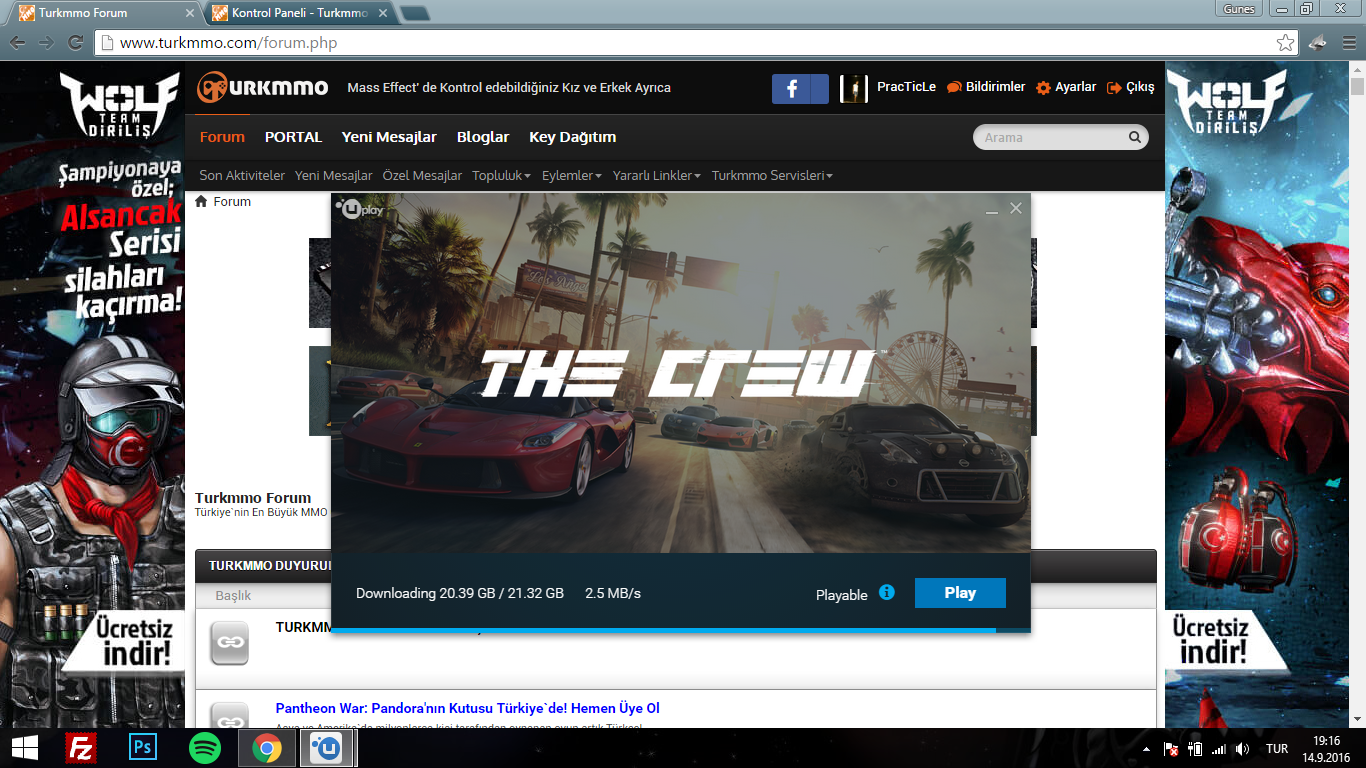
Task: Expand the Eylemler dropdown
Action: tap(572, 175)
